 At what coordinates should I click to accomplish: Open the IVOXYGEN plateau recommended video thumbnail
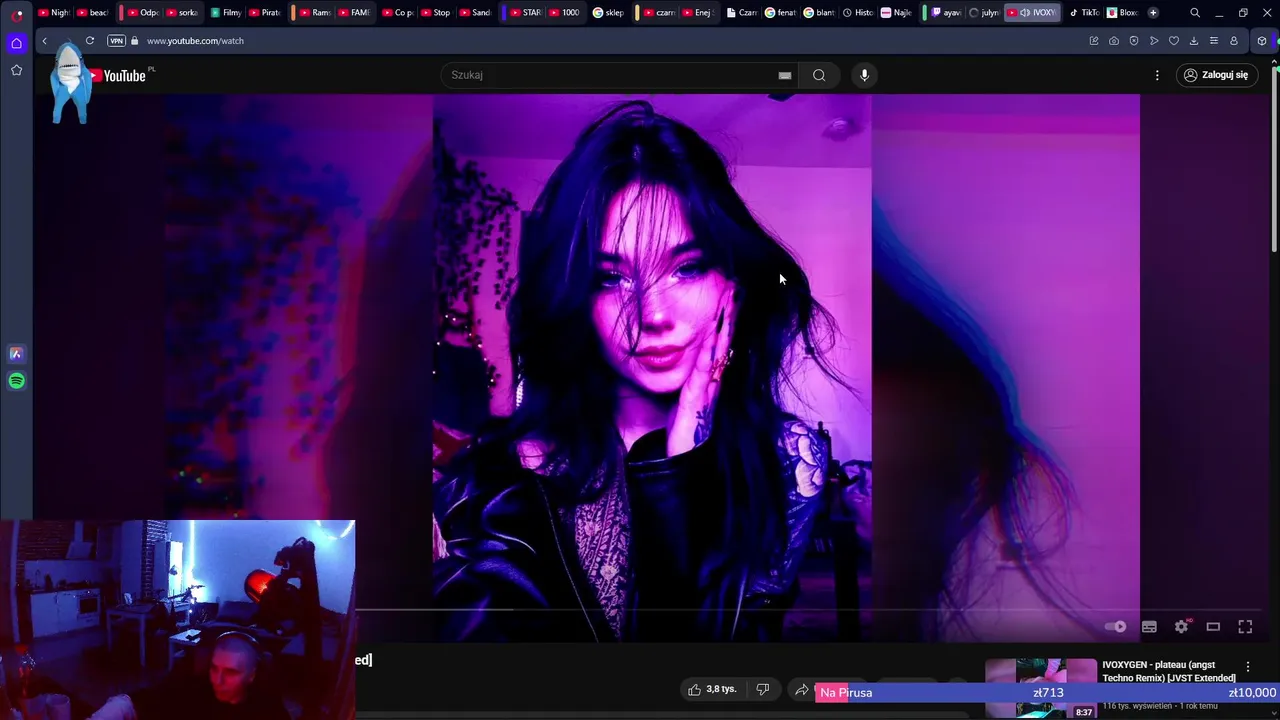1041,689
